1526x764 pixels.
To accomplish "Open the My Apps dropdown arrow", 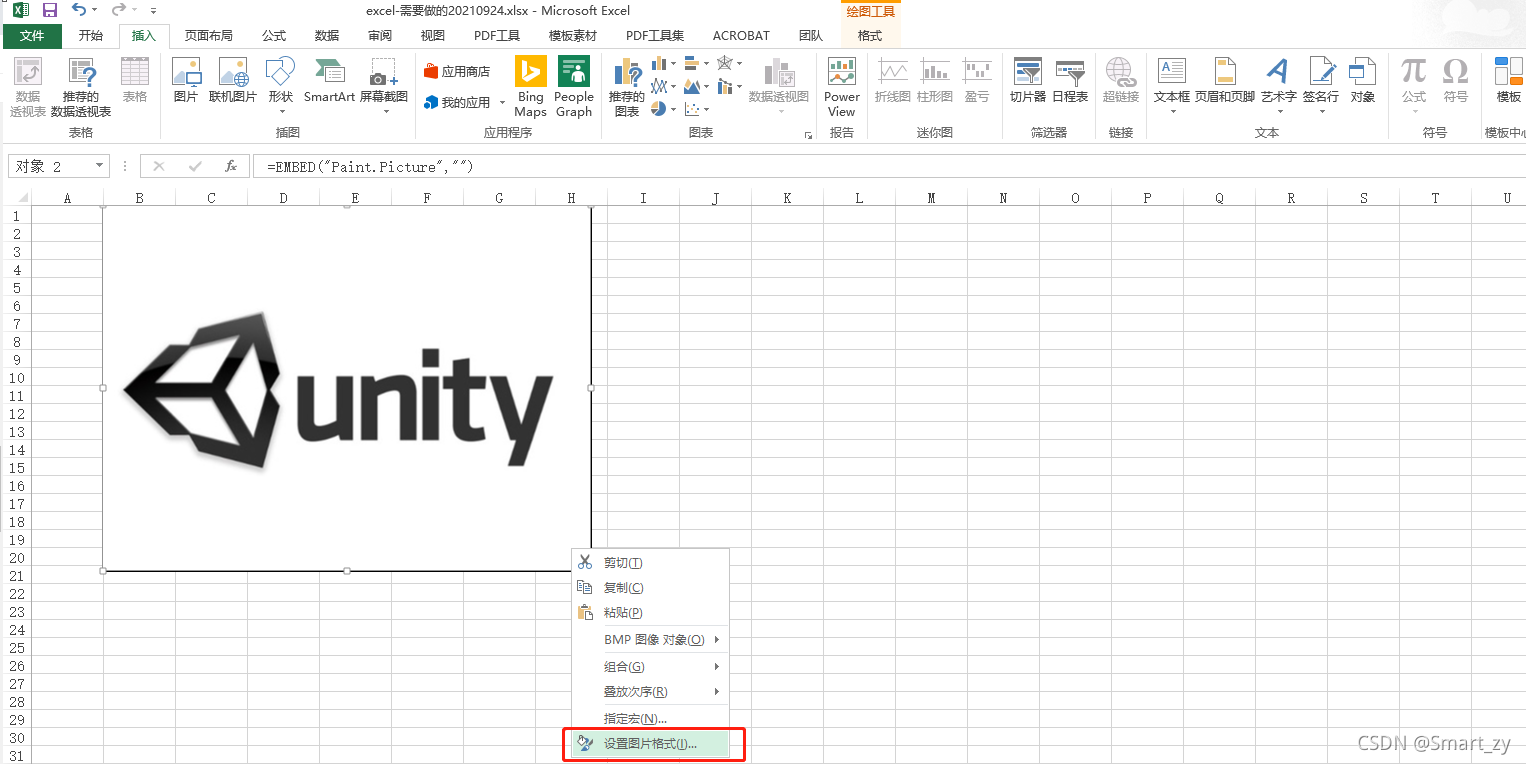I will click(502, 103).
